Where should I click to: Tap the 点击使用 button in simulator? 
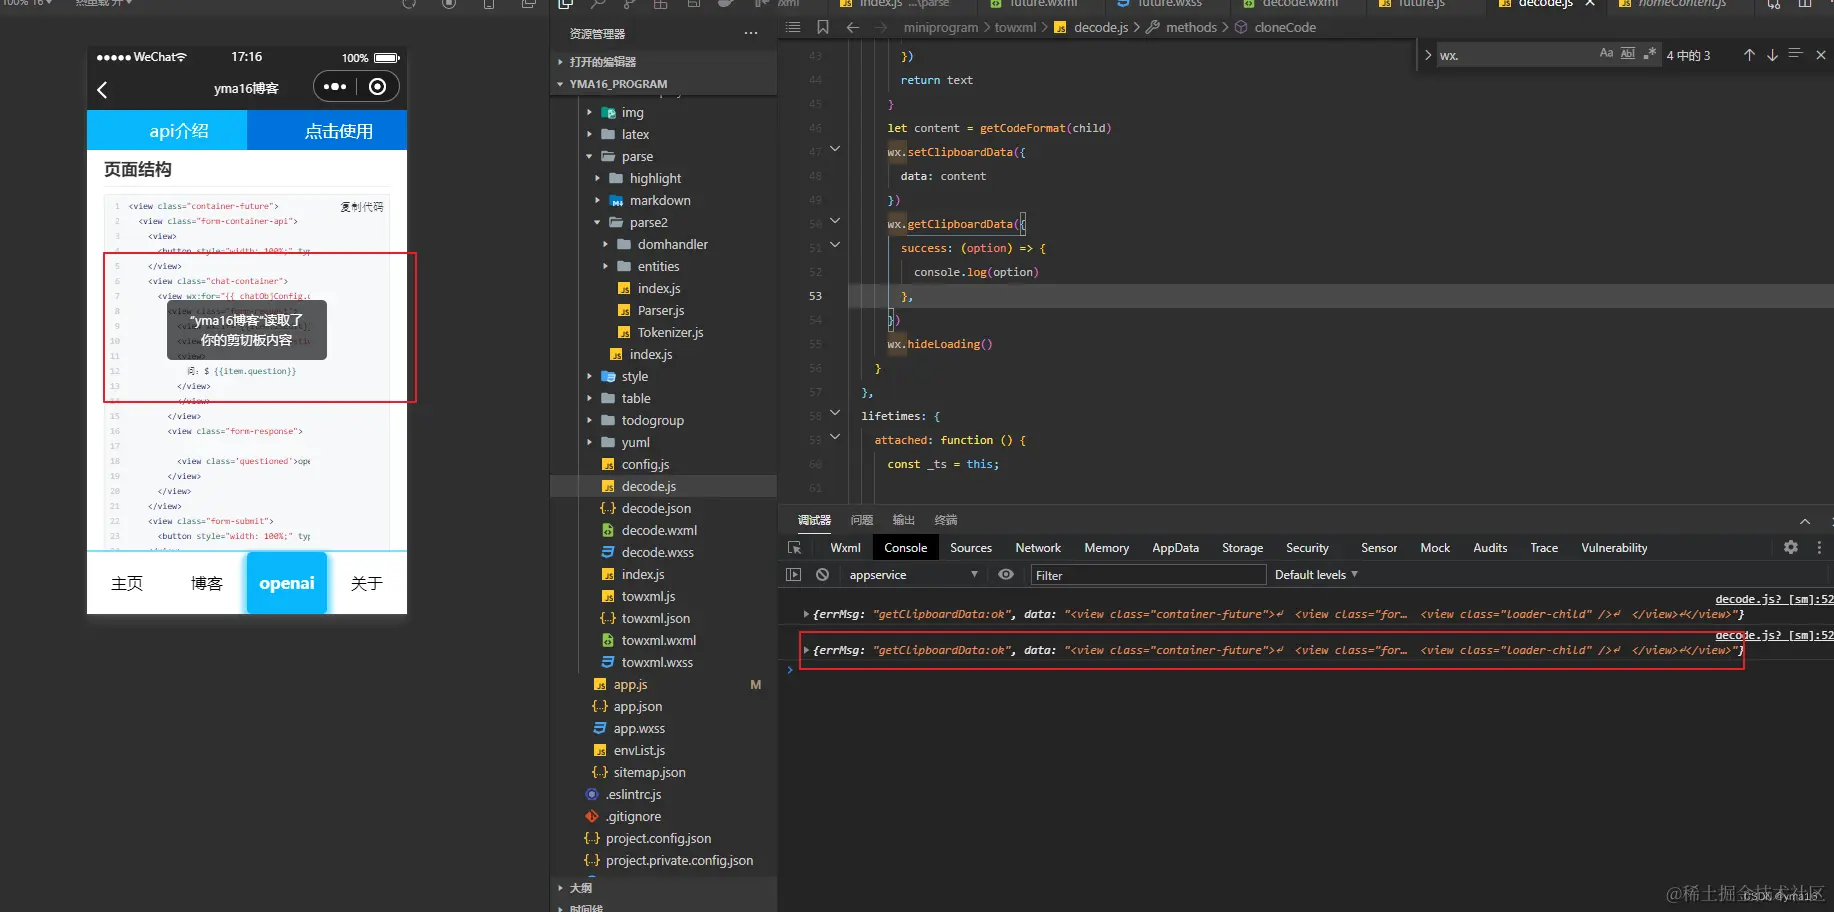tap(338, 131)
